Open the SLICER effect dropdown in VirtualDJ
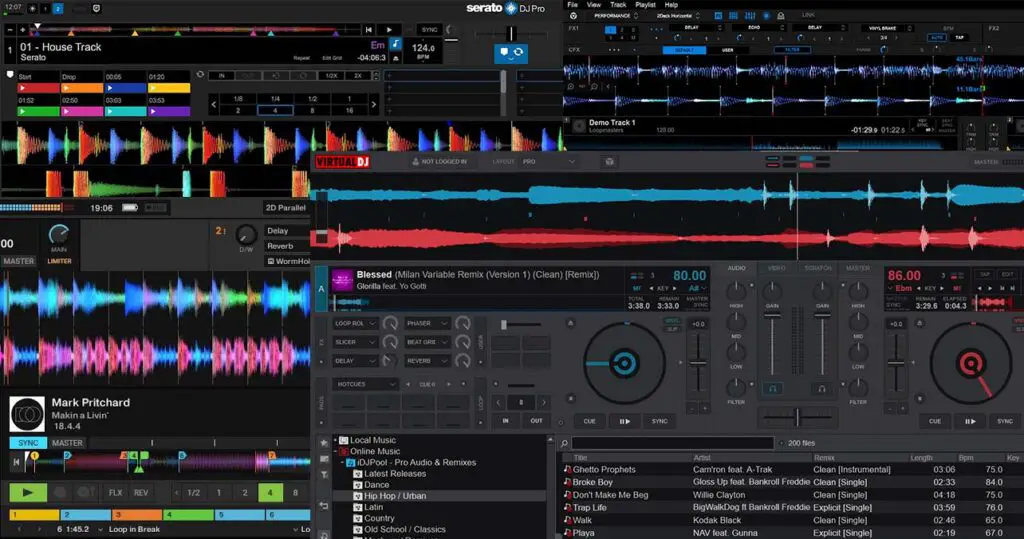The height and width of the screenshot is (539, 1024). (355, 342)
